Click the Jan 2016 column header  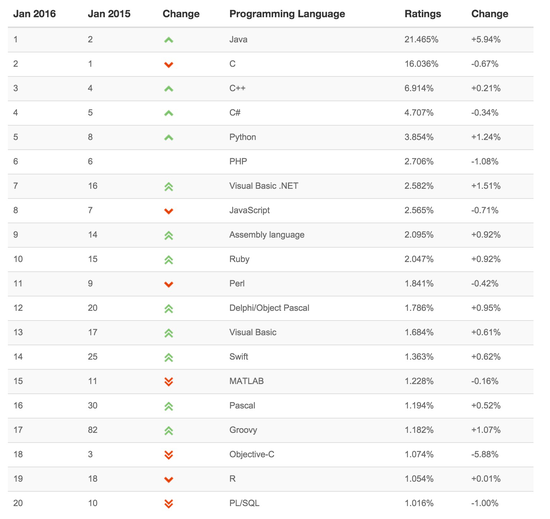34,14
